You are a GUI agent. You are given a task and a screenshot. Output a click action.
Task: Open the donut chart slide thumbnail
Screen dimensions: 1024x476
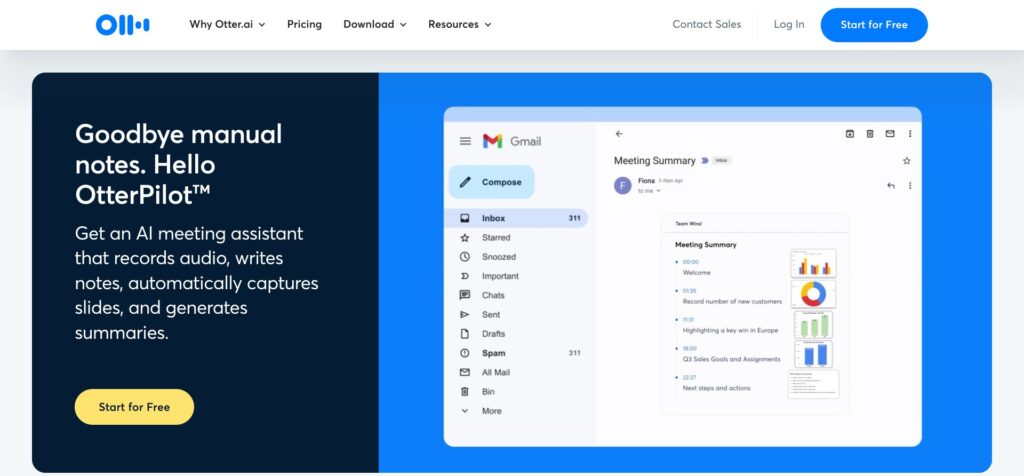[812, 294]
